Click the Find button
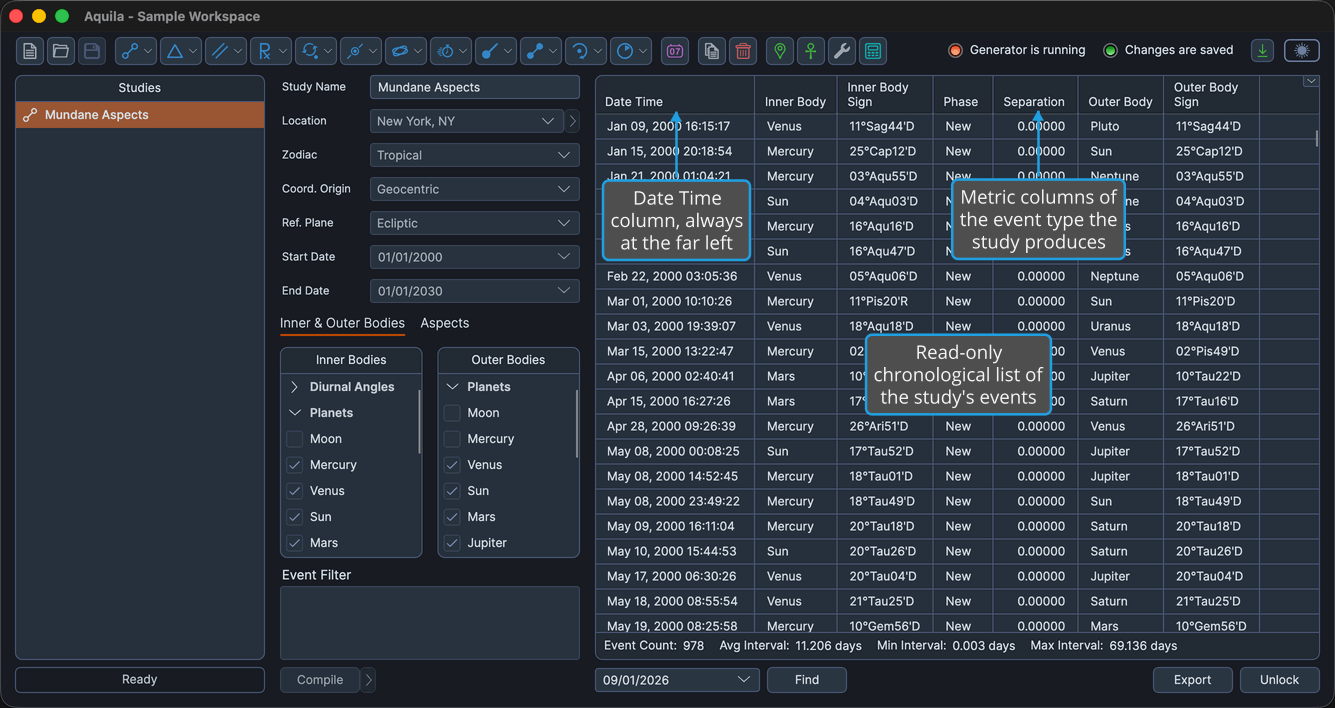 [x=807, y=680]
